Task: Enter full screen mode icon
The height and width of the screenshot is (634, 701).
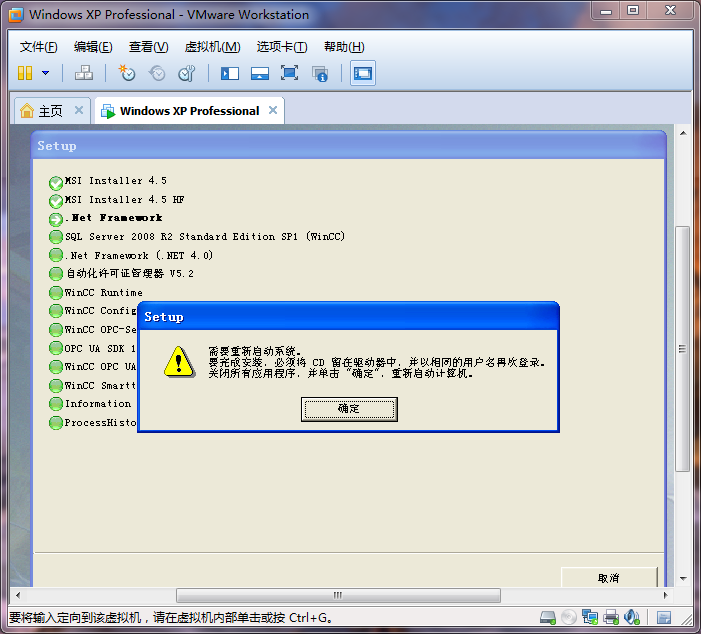Action: coord(289,73)
